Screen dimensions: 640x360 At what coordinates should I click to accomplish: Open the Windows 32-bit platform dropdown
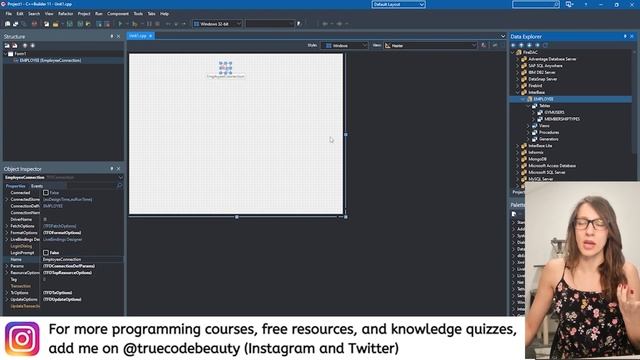coord(217,24)
